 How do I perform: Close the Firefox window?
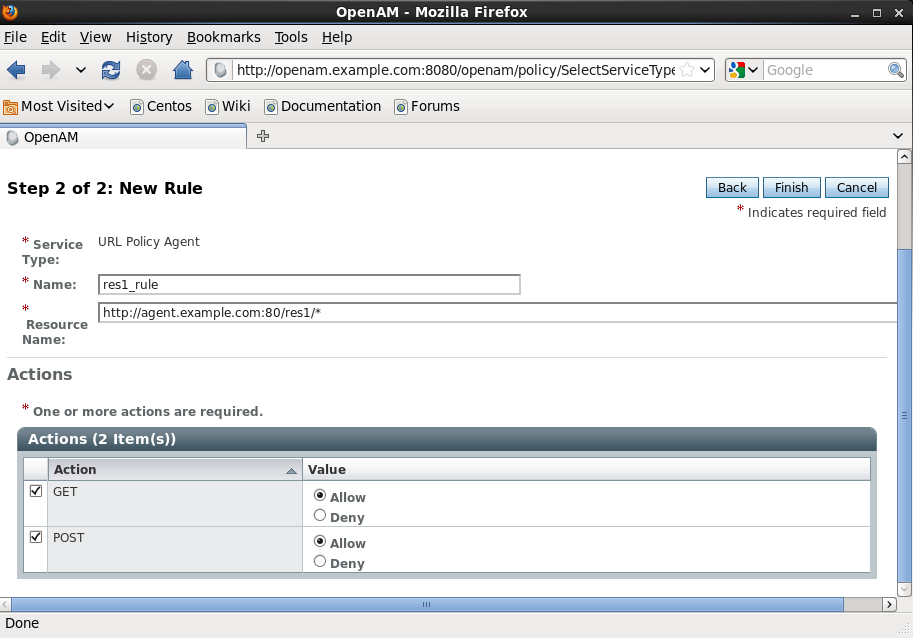point(898,13)
